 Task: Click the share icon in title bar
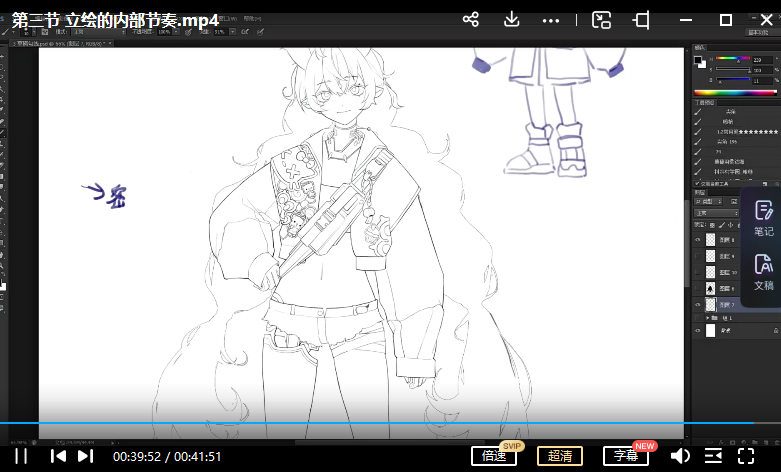(471, 19)
